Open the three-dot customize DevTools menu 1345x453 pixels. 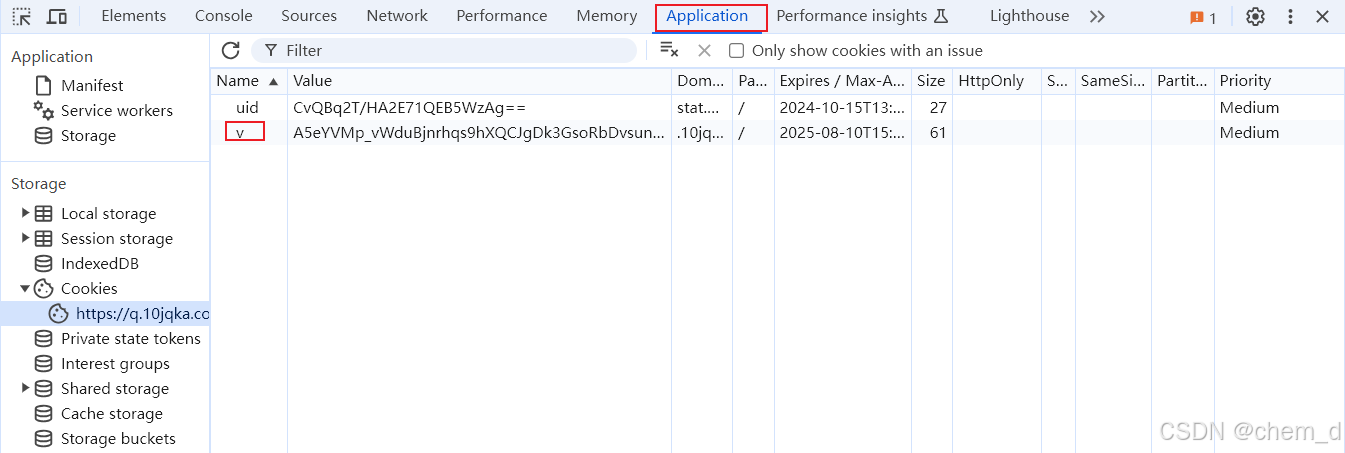click(1290, 17)
